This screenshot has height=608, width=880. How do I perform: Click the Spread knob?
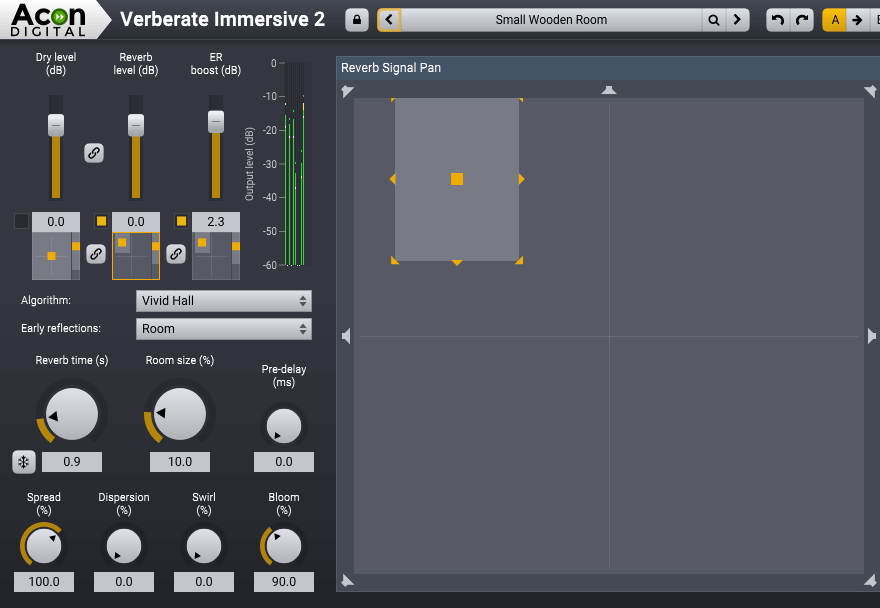click(x=44, y=546)
